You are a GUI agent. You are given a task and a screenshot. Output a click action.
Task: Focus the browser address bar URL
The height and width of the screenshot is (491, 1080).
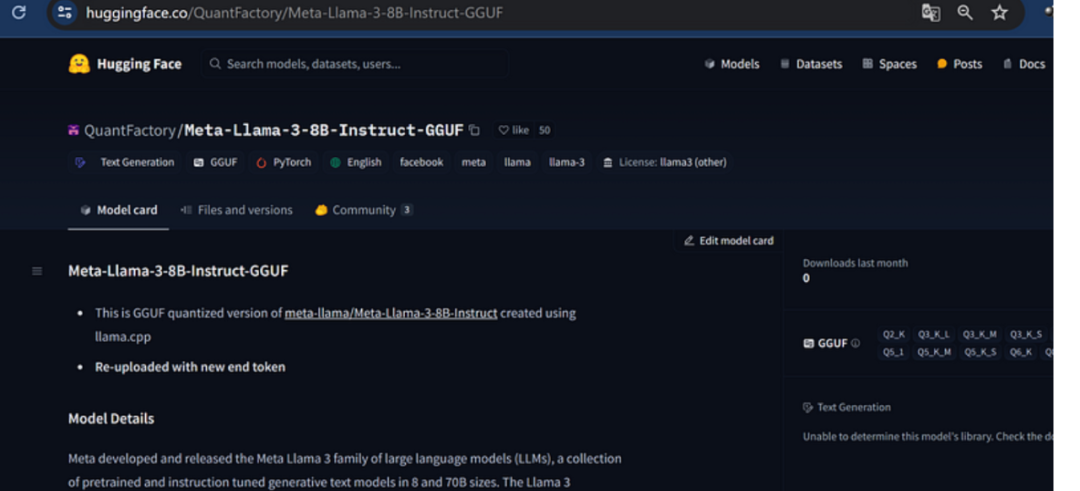(294, 12)
